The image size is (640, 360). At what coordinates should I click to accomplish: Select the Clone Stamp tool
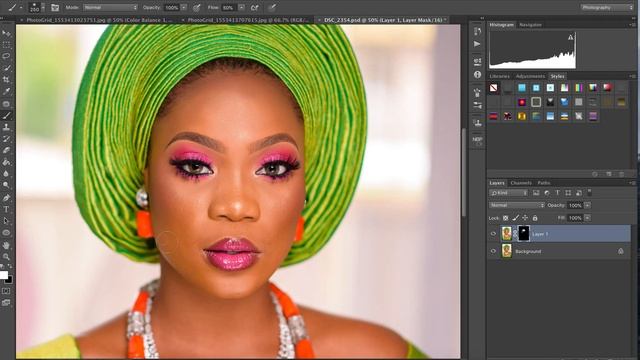point(6,127)
